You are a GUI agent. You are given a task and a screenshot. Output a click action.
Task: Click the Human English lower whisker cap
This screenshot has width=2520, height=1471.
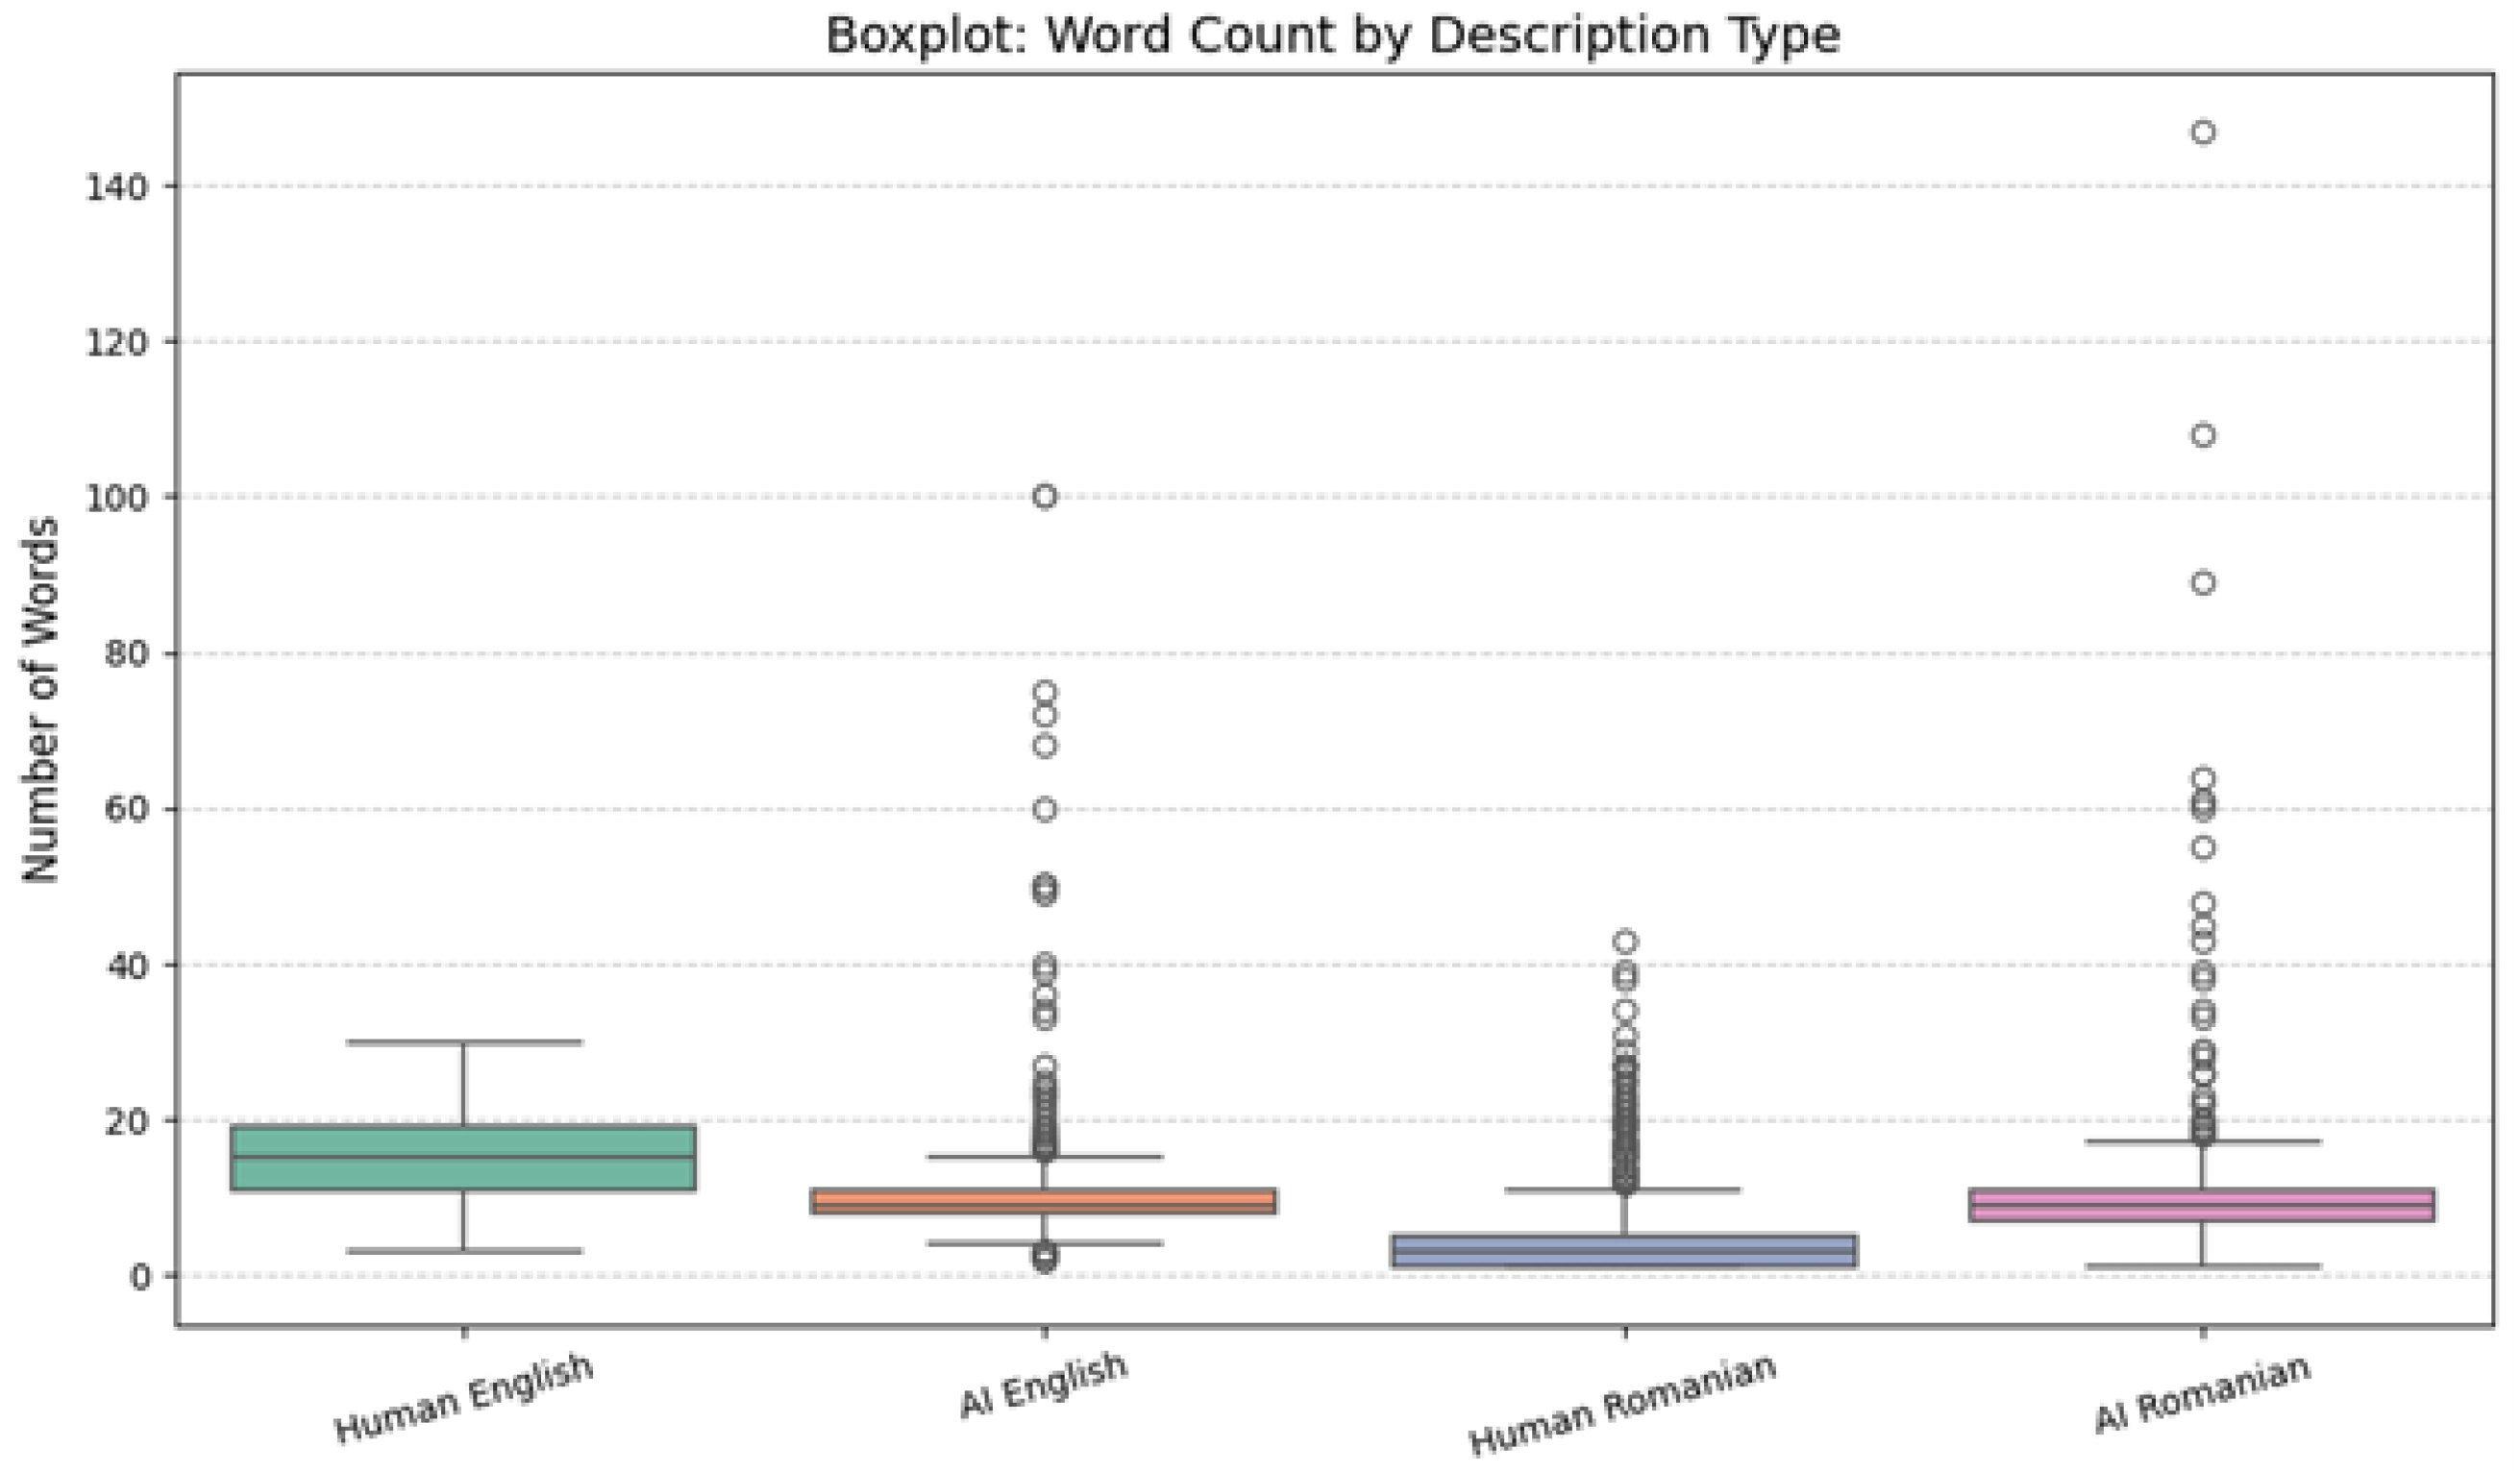463,1251
